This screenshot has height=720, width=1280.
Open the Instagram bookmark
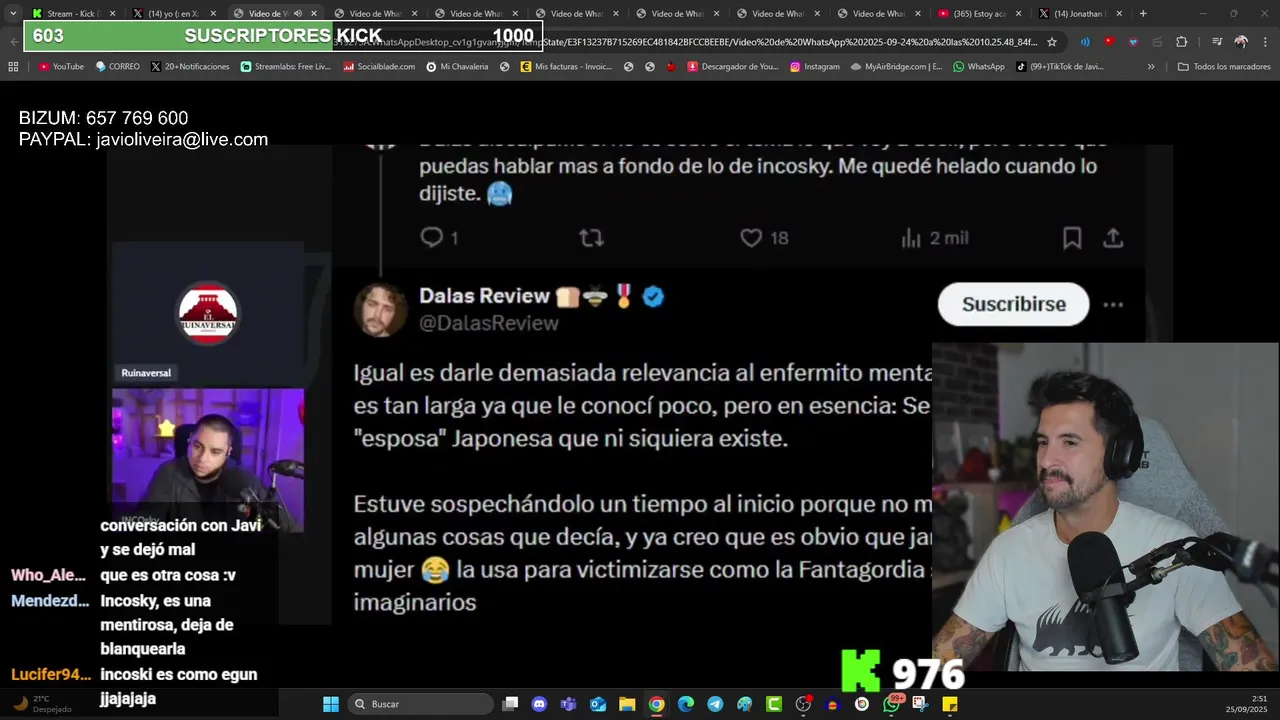(x=815, y=67)
